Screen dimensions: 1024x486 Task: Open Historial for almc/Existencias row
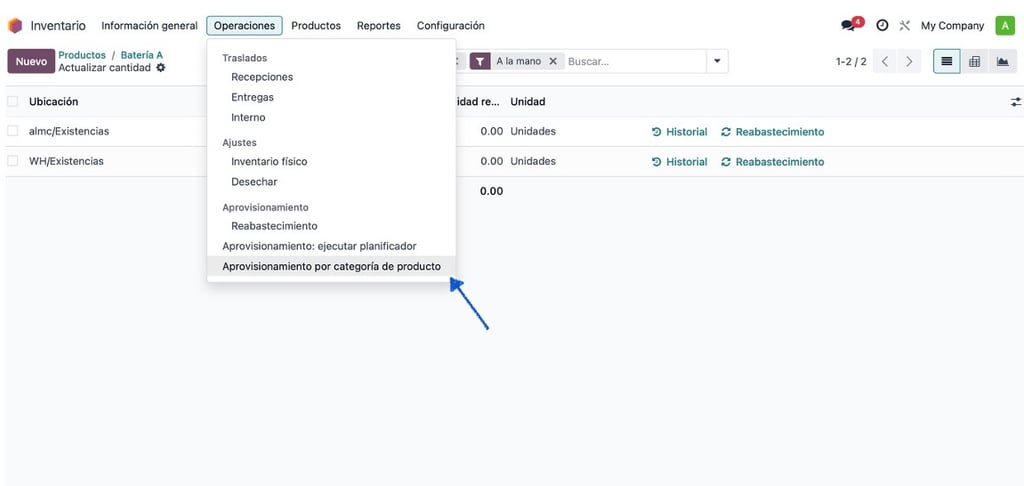pos(680,131)
